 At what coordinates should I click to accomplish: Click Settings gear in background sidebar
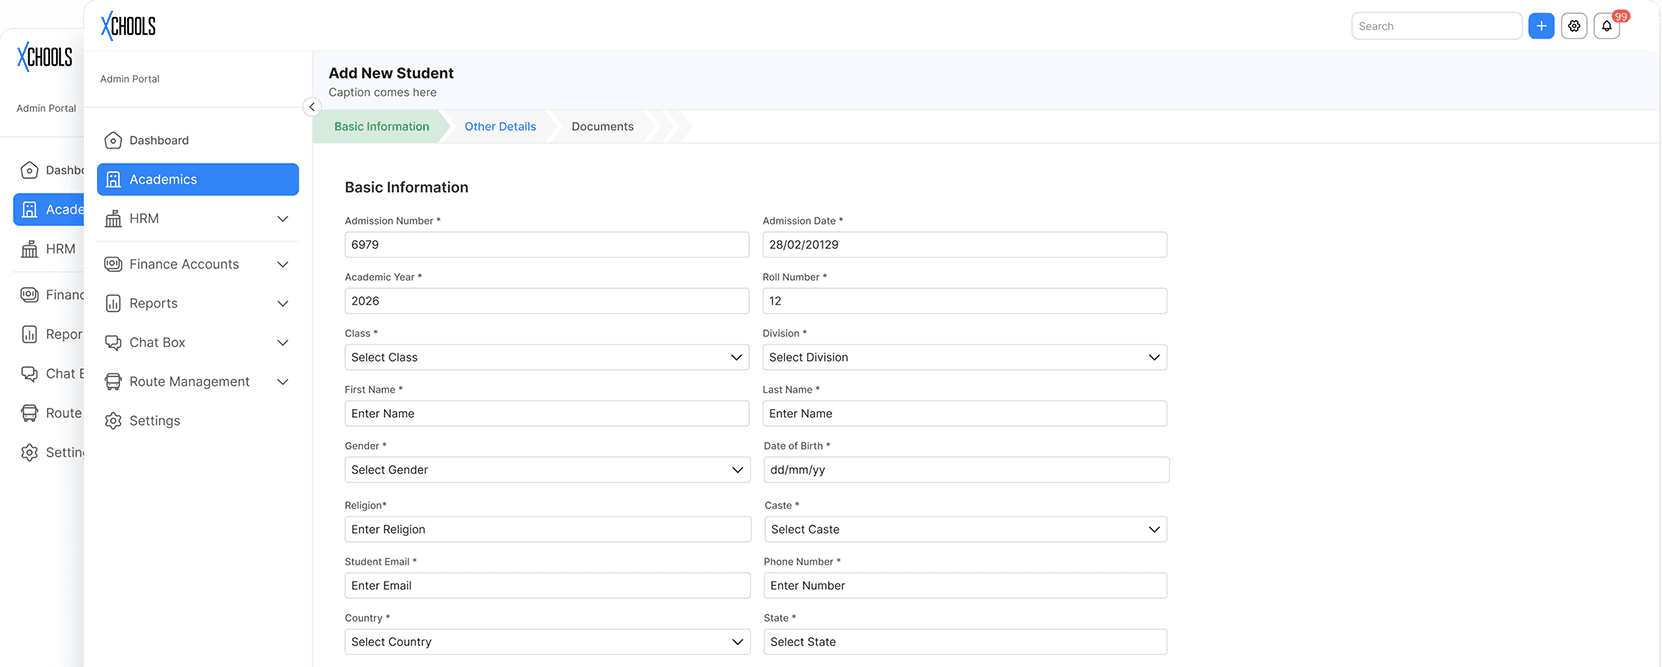(x=30, y=452)
